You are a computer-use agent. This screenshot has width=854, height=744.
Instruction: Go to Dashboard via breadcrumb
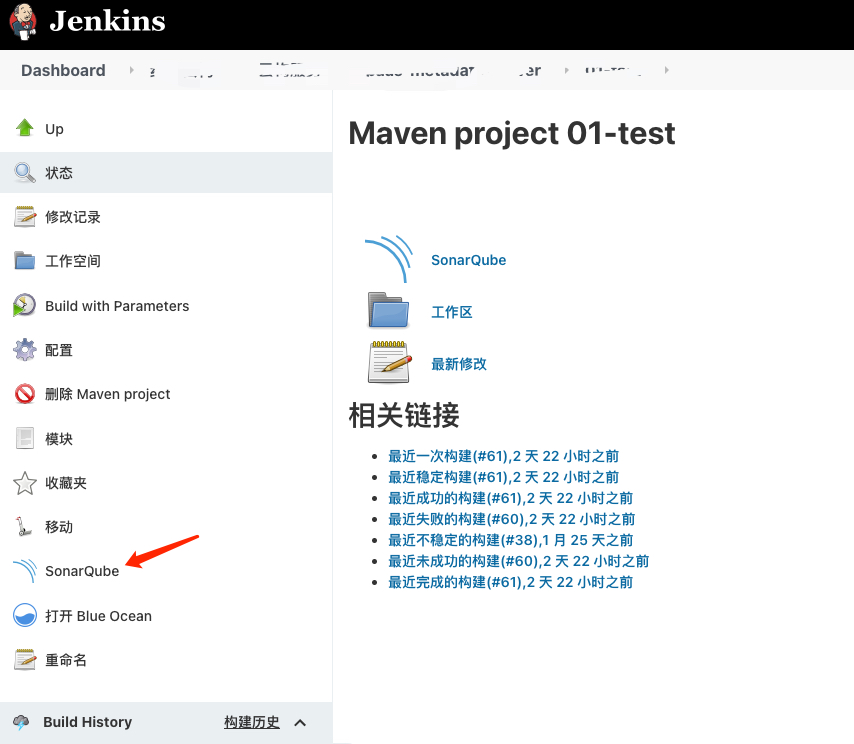(x=63, y=70)
